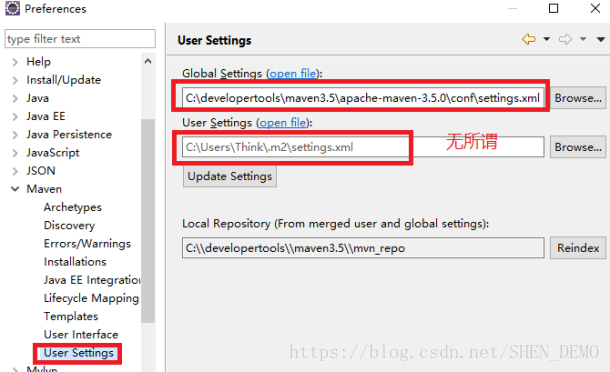Select the Help tree item

click(39, 61)
